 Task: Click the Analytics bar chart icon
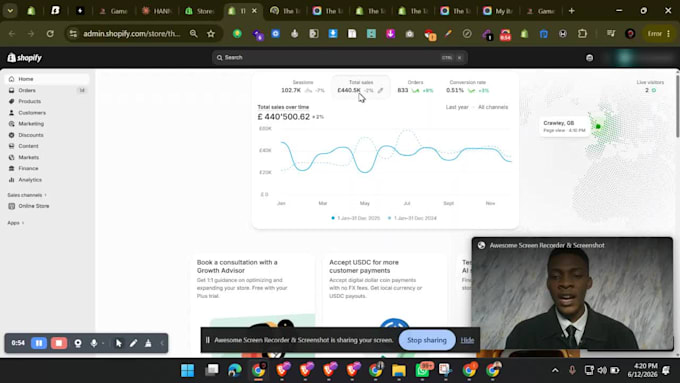(12, 180)
